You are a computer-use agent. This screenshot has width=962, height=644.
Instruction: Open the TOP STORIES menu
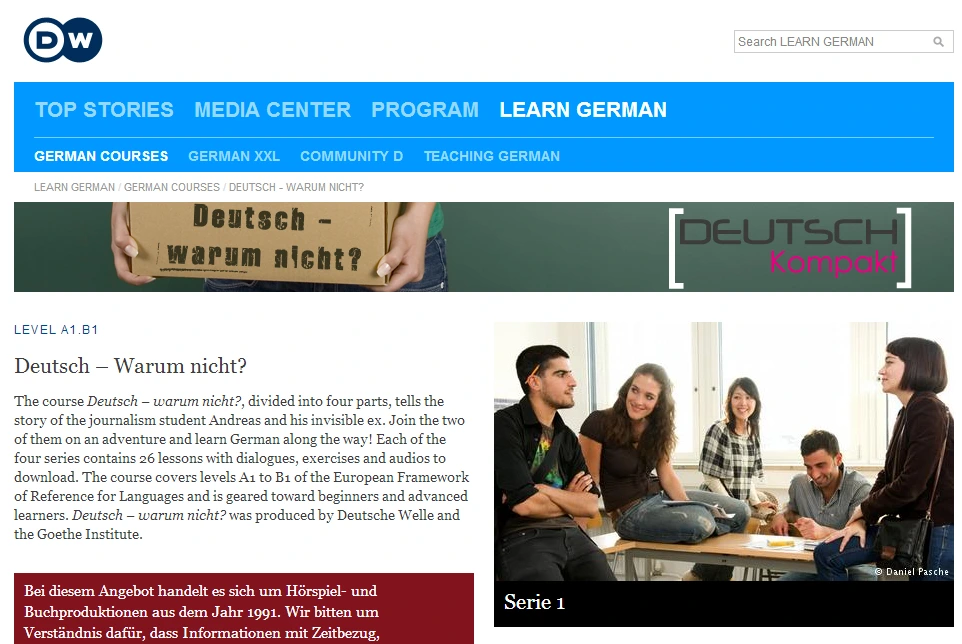point(104,110)
